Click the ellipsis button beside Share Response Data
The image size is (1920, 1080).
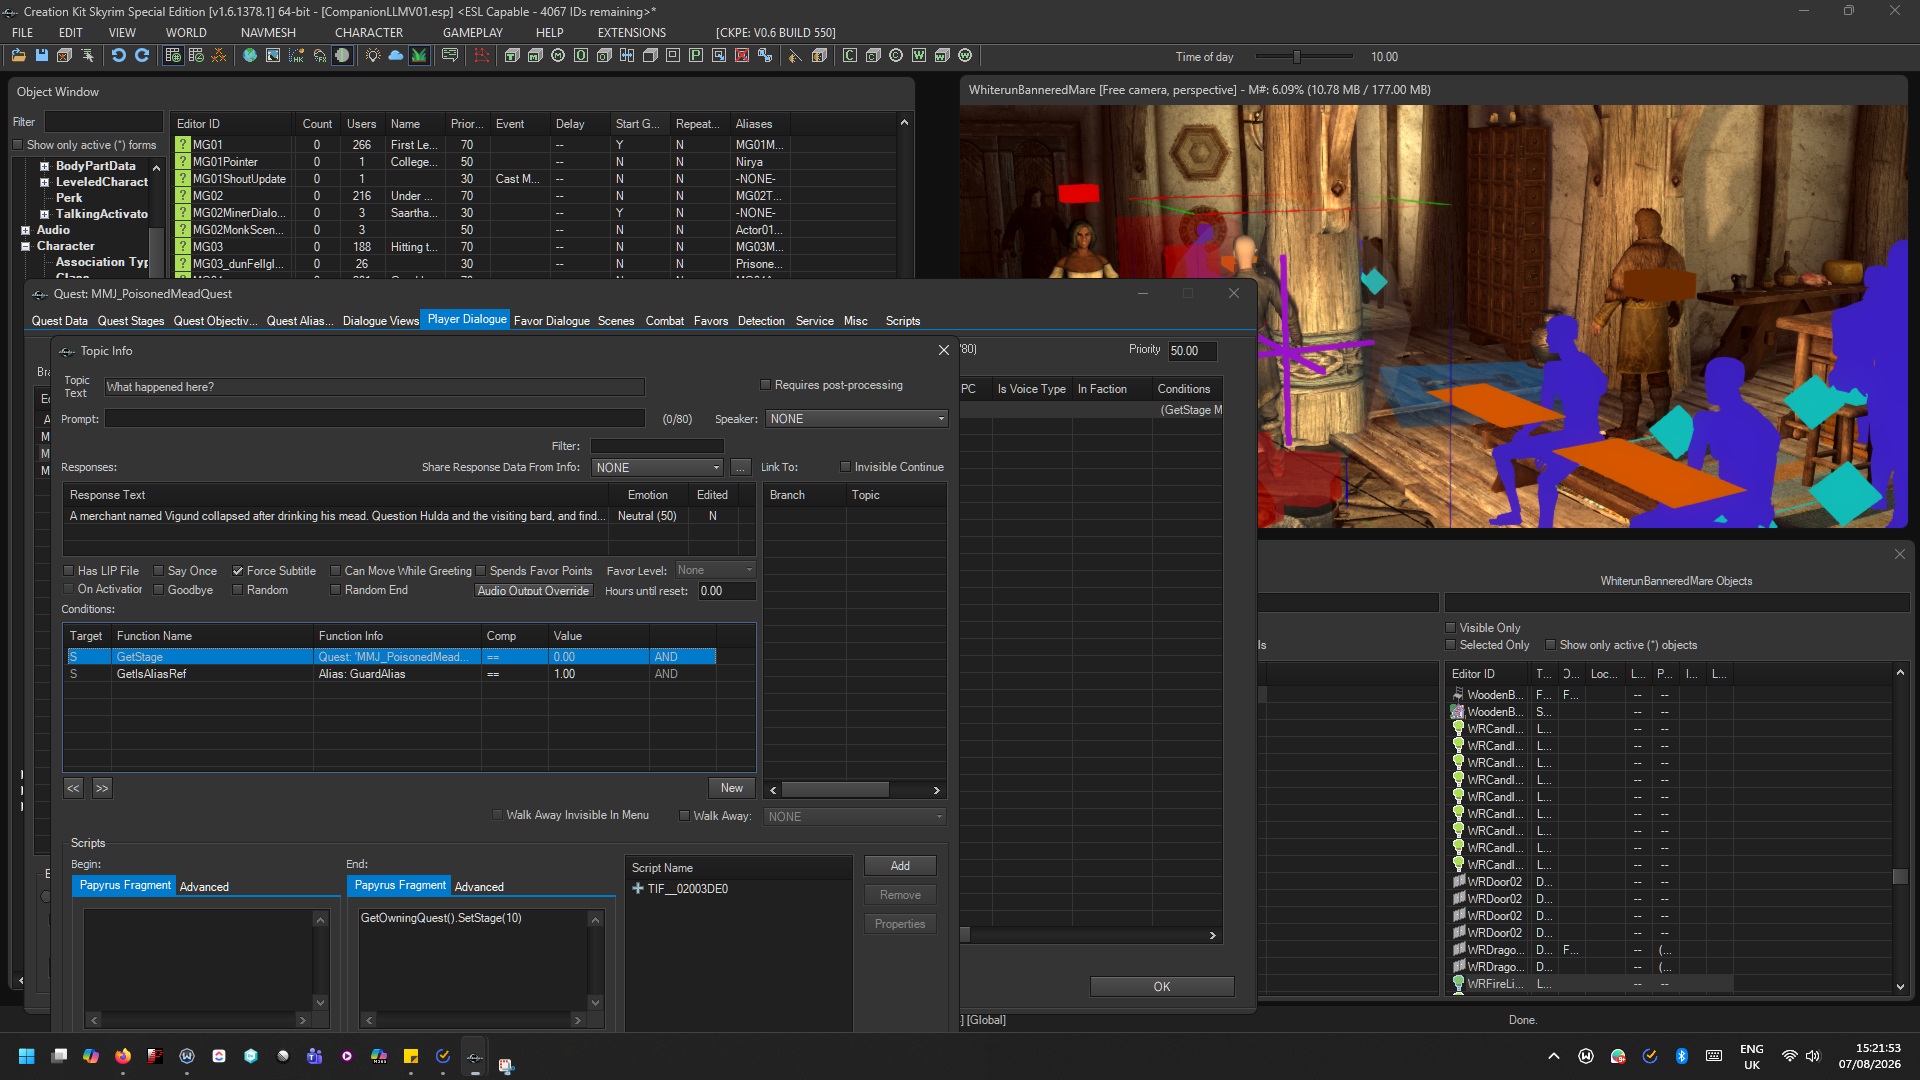[x=740, y=467]
